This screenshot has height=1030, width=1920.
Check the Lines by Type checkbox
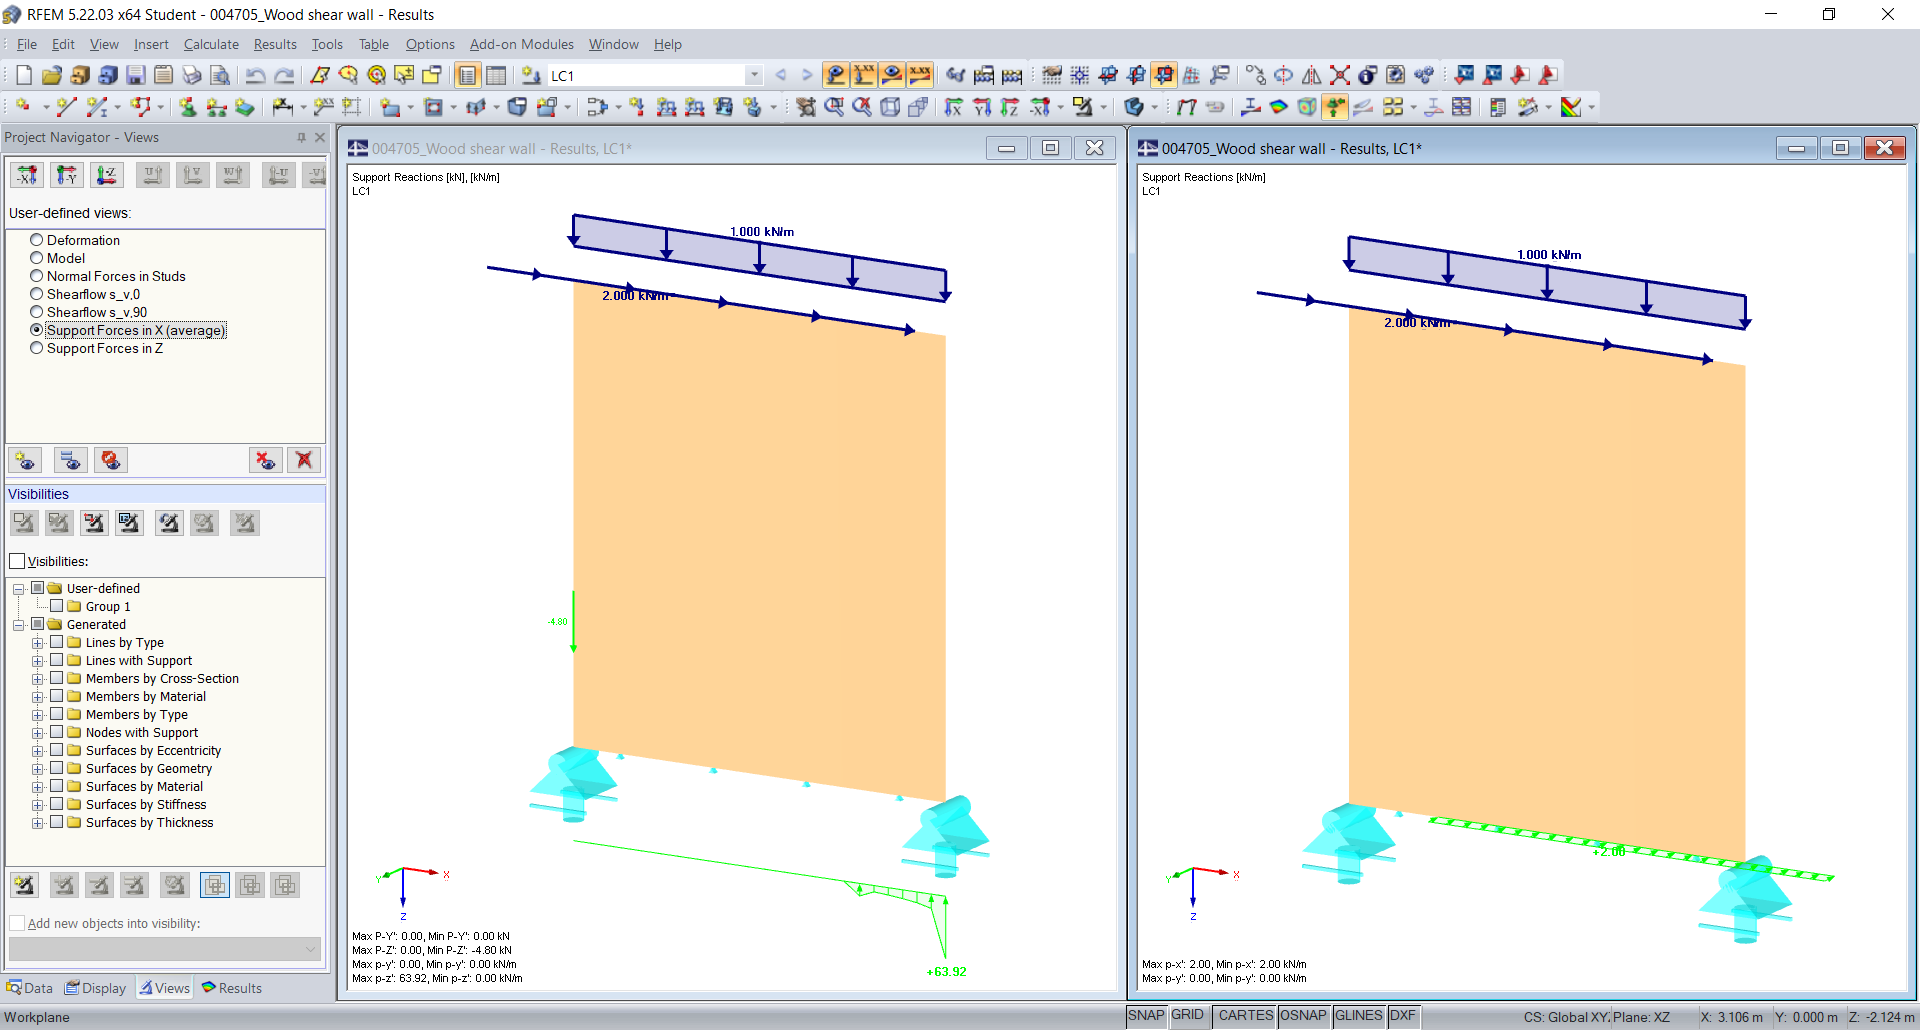[x=57, y=642]
